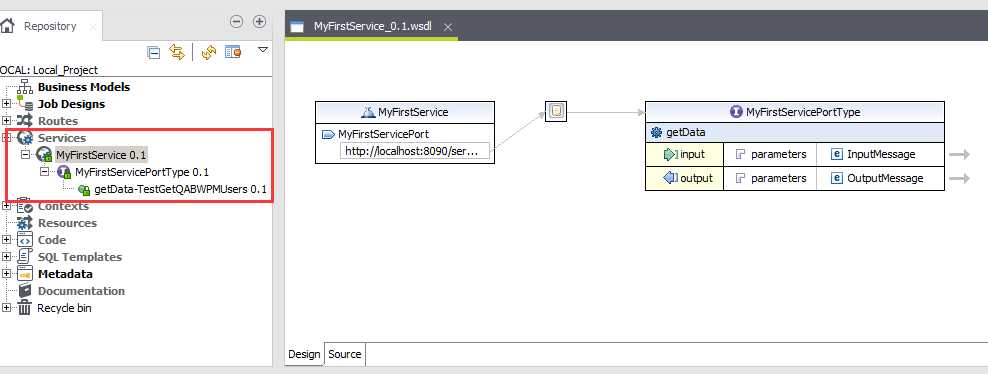Click the Repository home icon
The height and width of the screenshot is (374, 988).
coord(7,26)
